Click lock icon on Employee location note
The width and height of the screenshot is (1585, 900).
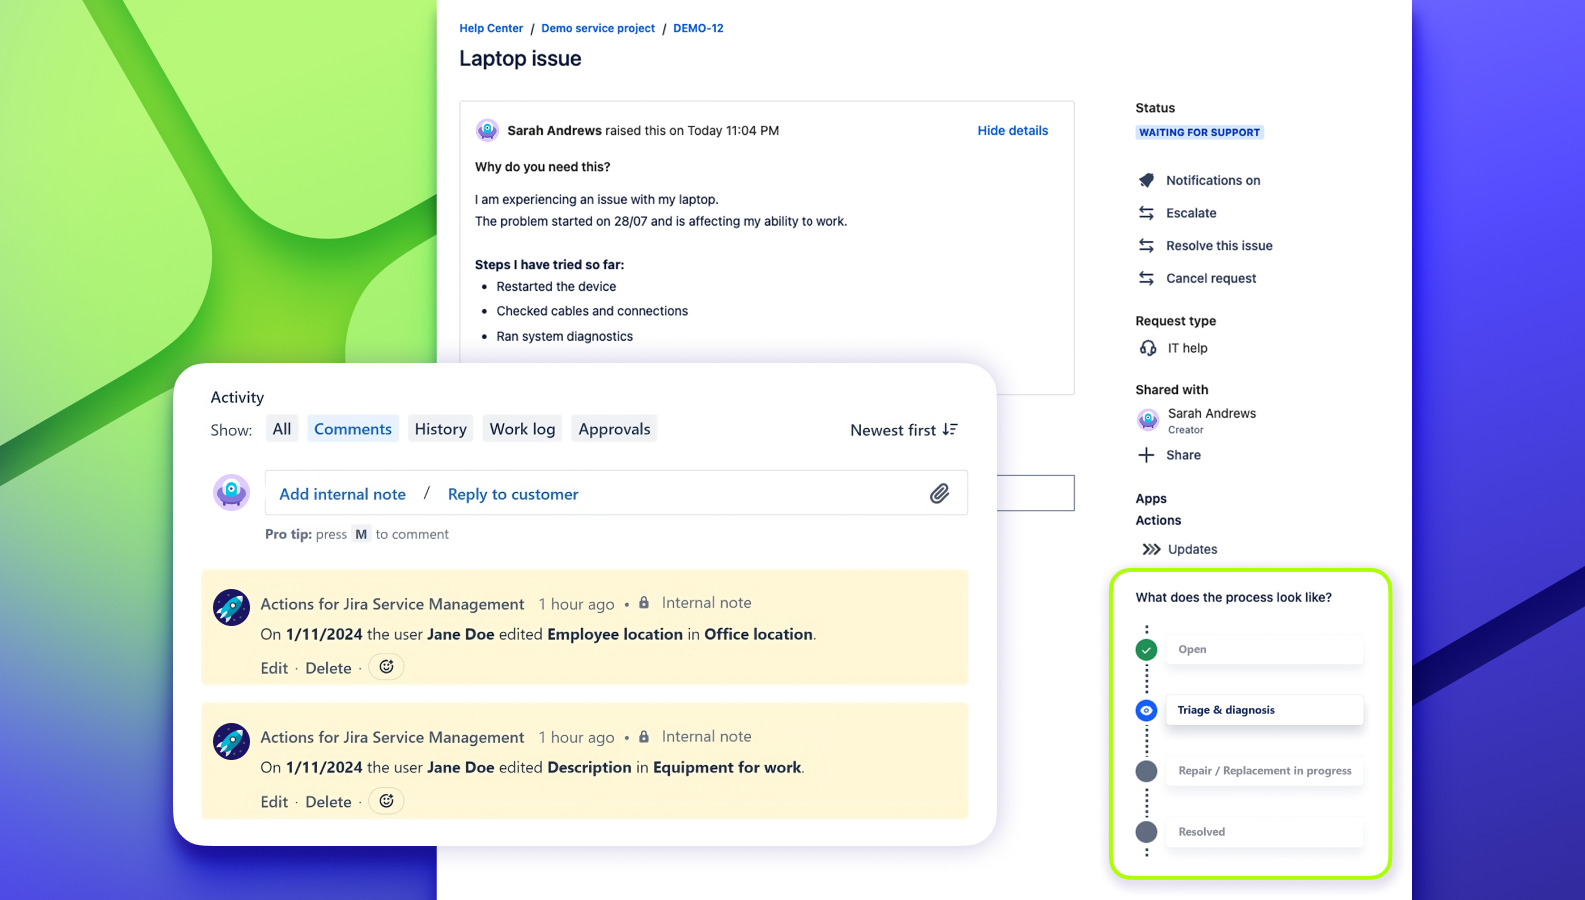pyautogui.click(x=644, y=603)
